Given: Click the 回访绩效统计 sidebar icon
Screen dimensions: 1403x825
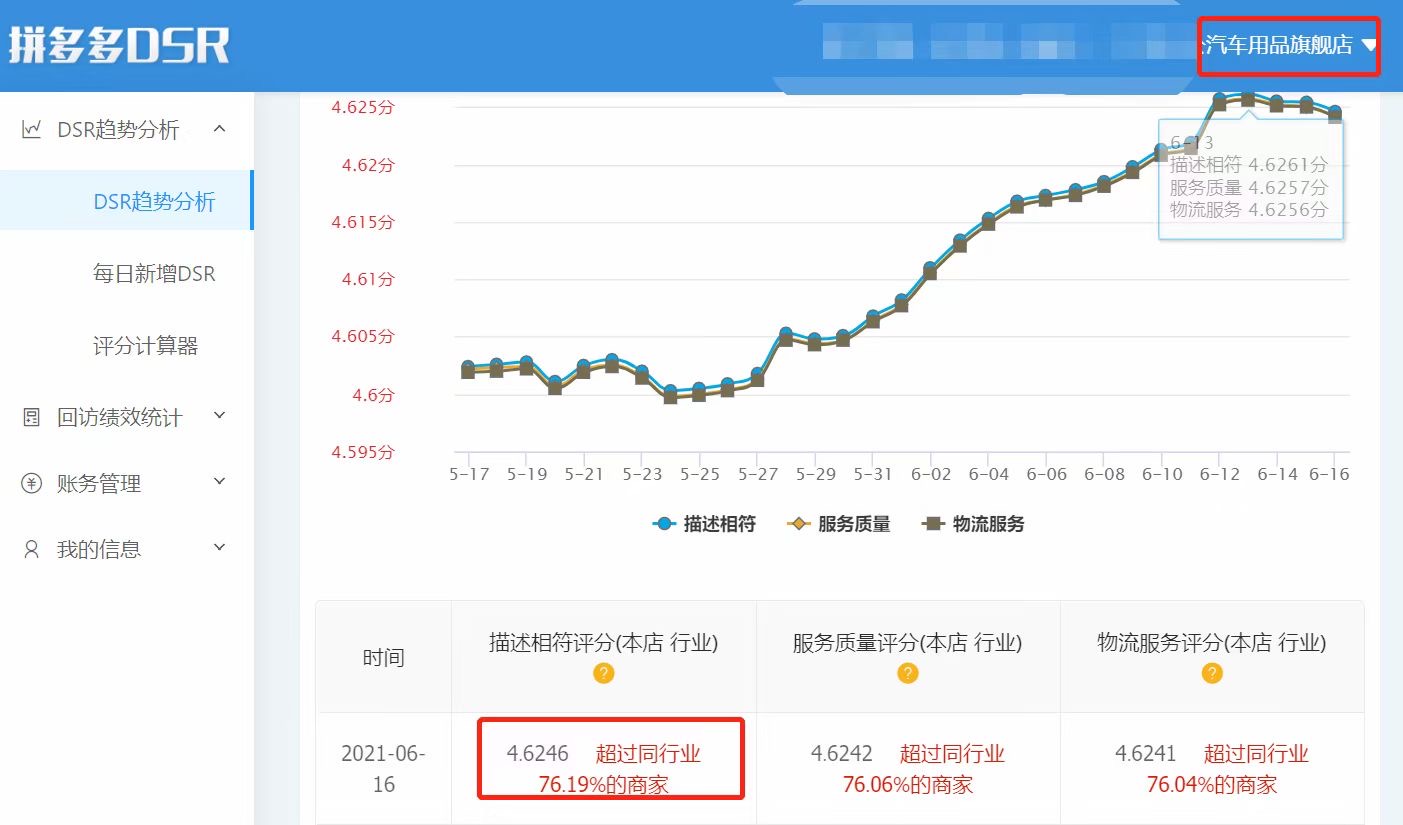Looking at the screenshot, I should coord(31,417).
